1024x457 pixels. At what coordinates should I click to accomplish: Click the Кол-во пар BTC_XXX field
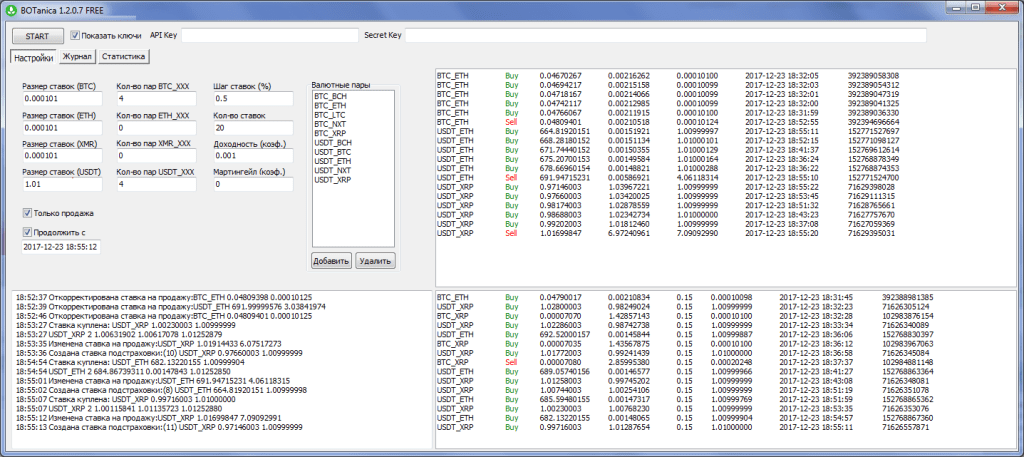[x=156, y=98]
